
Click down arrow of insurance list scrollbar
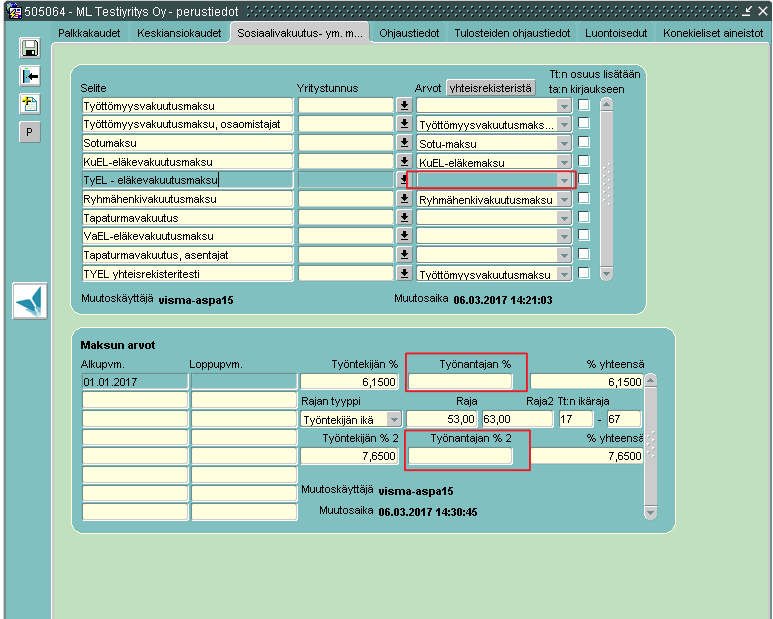(606, 274)
